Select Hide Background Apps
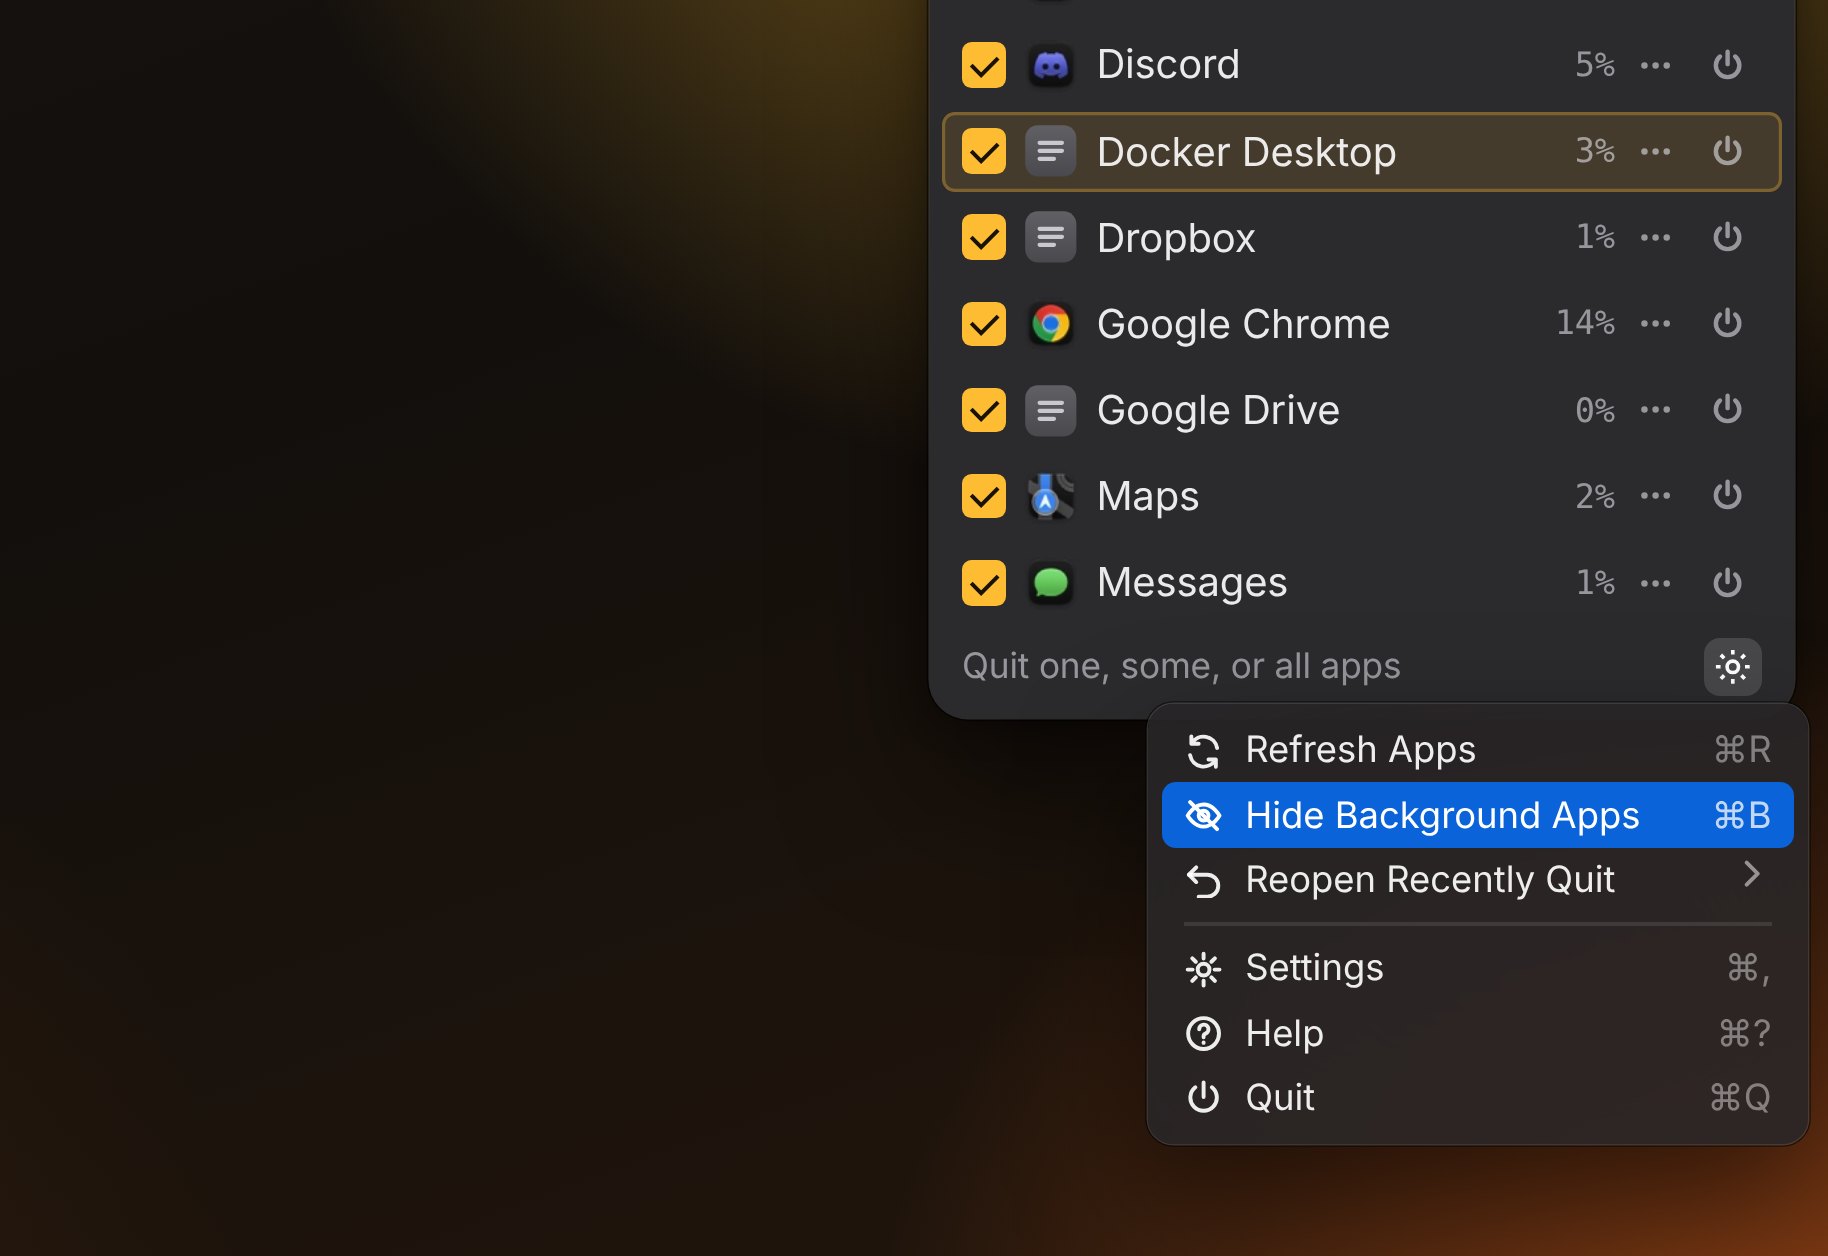Image resolution: width=1828 pixels, height=1256 pixels. coord(1477,815)
